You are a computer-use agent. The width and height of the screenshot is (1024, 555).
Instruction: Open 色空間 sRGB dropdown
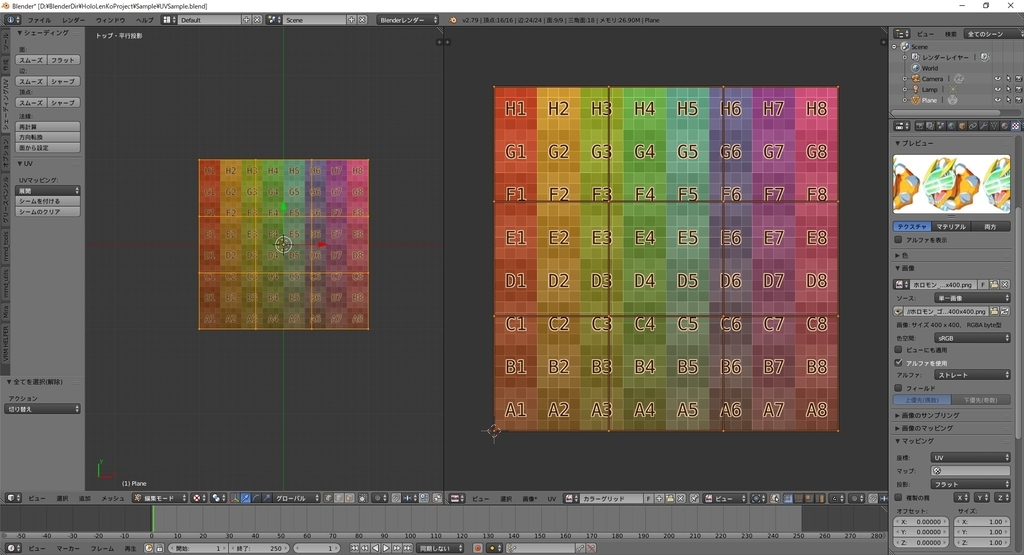point(972,338)
